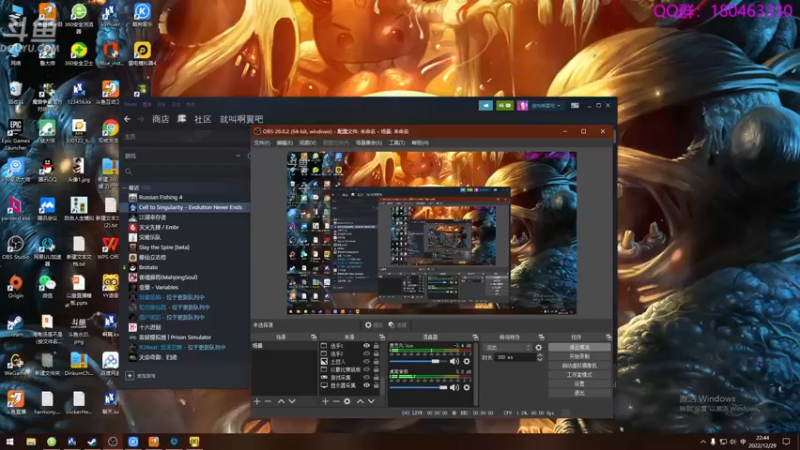Launch OBS Studio from the desktop icon
This screenshot has height=450, width=800.
(x=15, y=247)
